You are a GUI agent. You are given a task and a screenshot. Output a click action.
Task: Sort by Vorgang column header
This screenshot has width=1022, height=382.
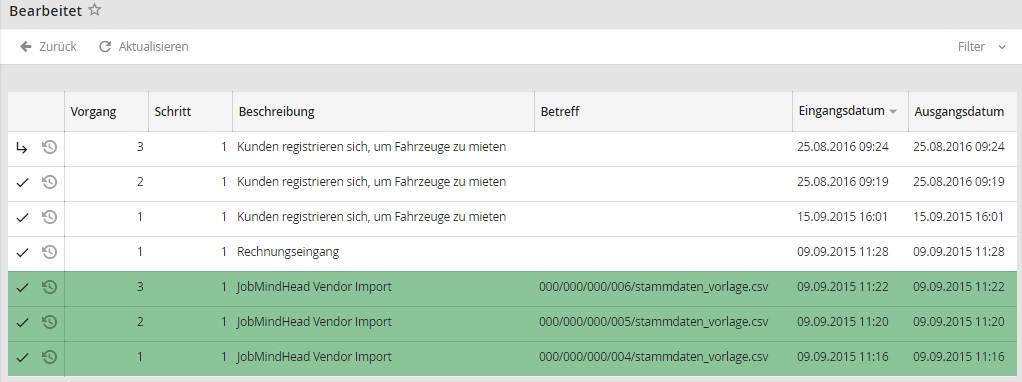click(x=93, y=111)
